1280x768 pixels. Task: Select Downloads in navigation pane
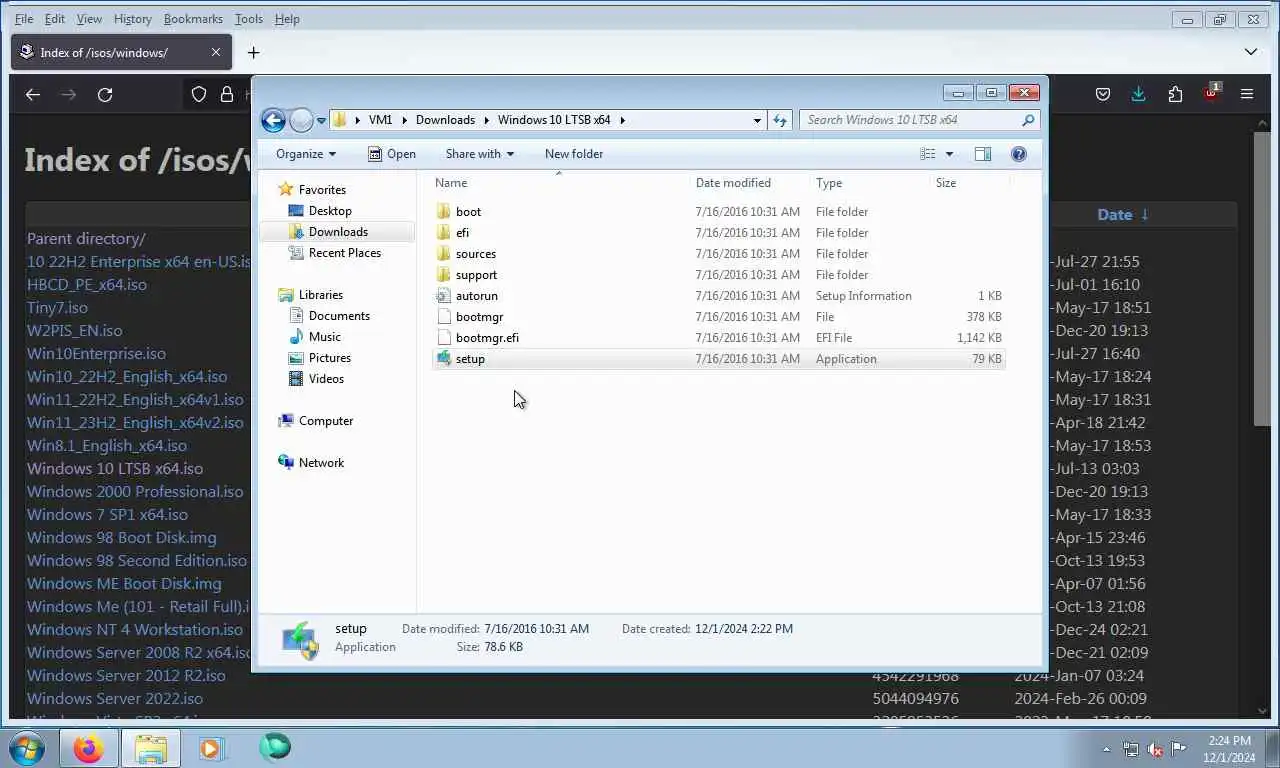(338, 232)
